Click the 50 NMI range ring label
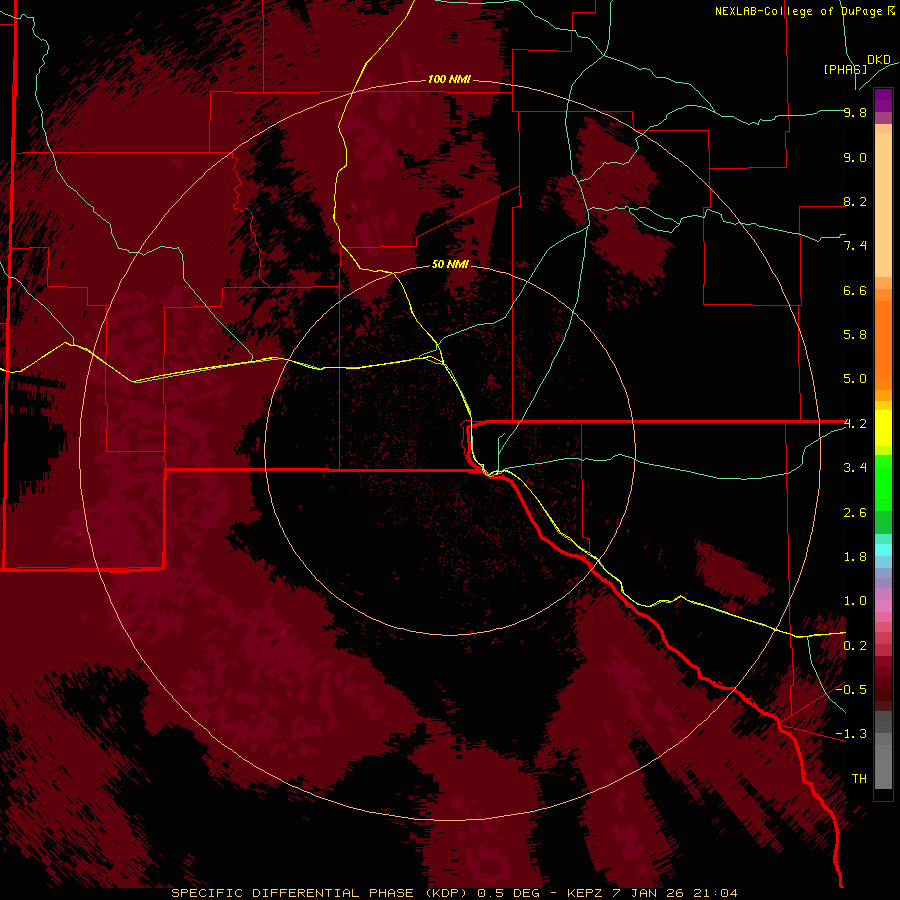The height and width of the screenshot is (900, 900). click(450, 265)
